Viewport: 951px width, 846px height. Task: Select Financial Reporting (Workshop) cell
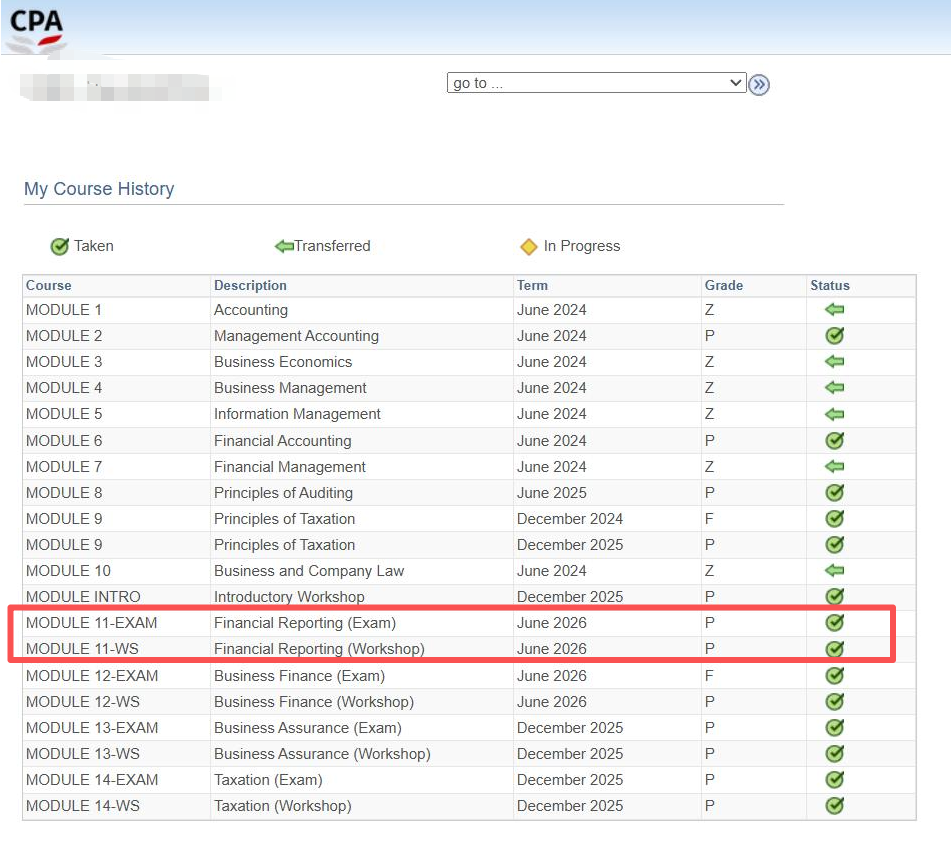[362, 650]
